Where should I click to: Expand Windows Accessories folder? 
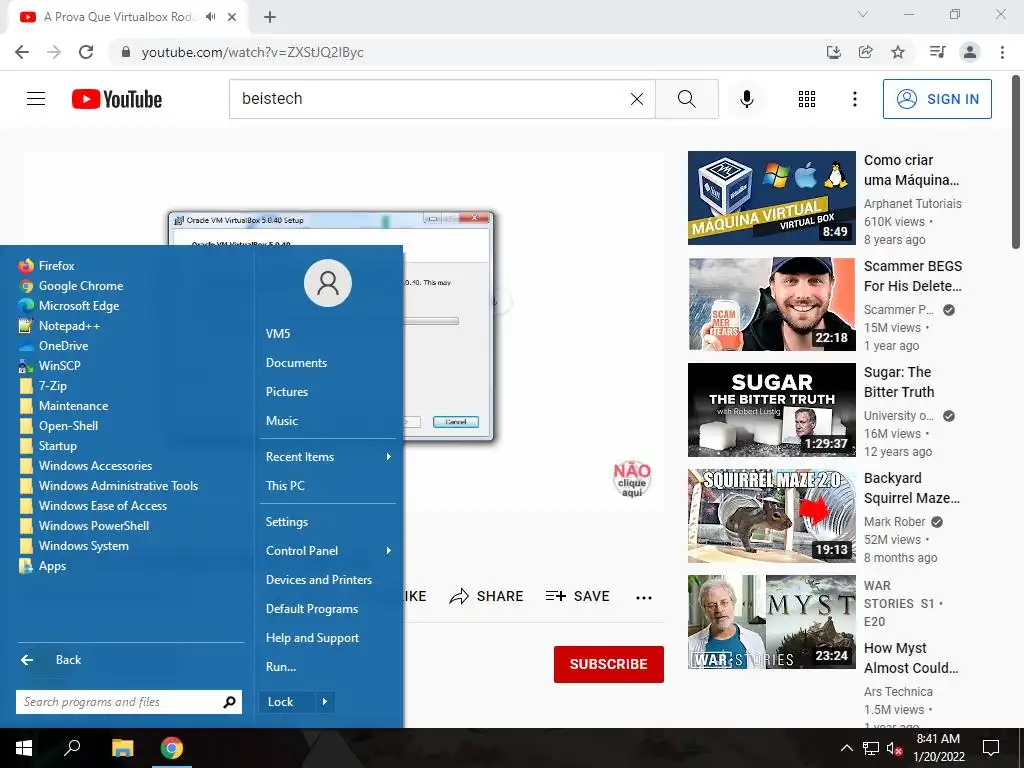(85, 466)
